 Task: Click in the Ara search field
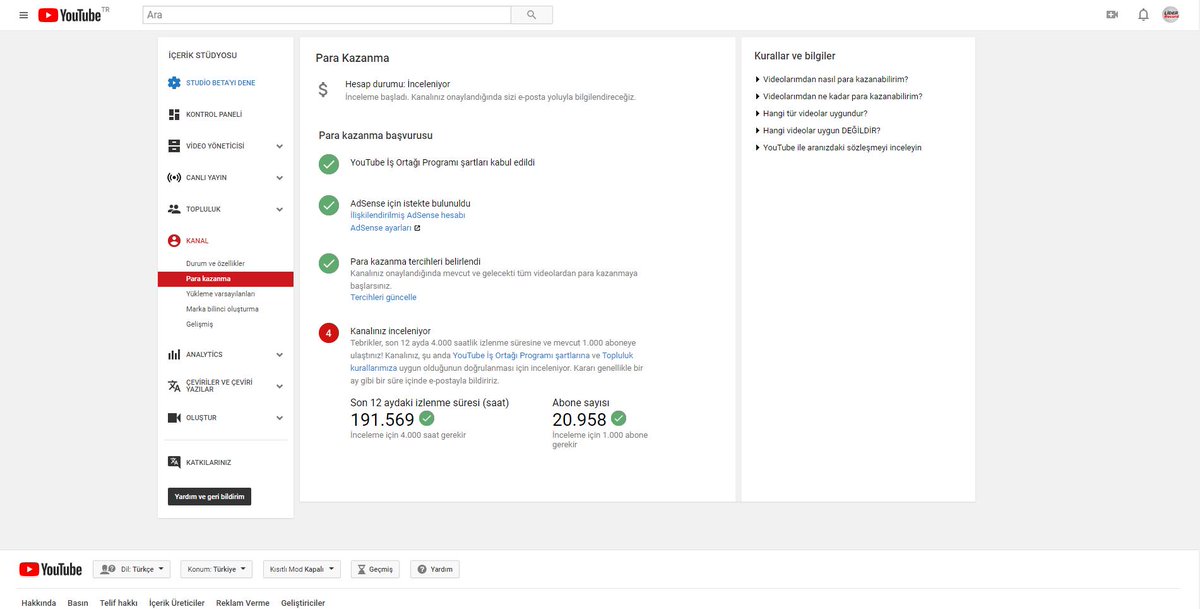327,15
